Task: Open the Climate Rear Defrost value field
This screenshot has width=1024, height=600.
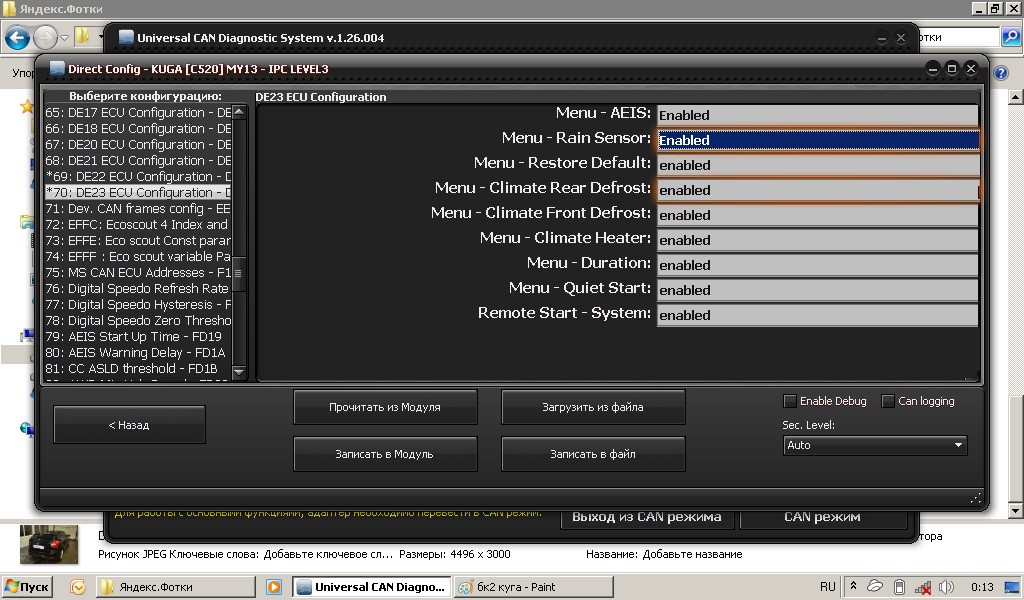Action: point(818,190)
